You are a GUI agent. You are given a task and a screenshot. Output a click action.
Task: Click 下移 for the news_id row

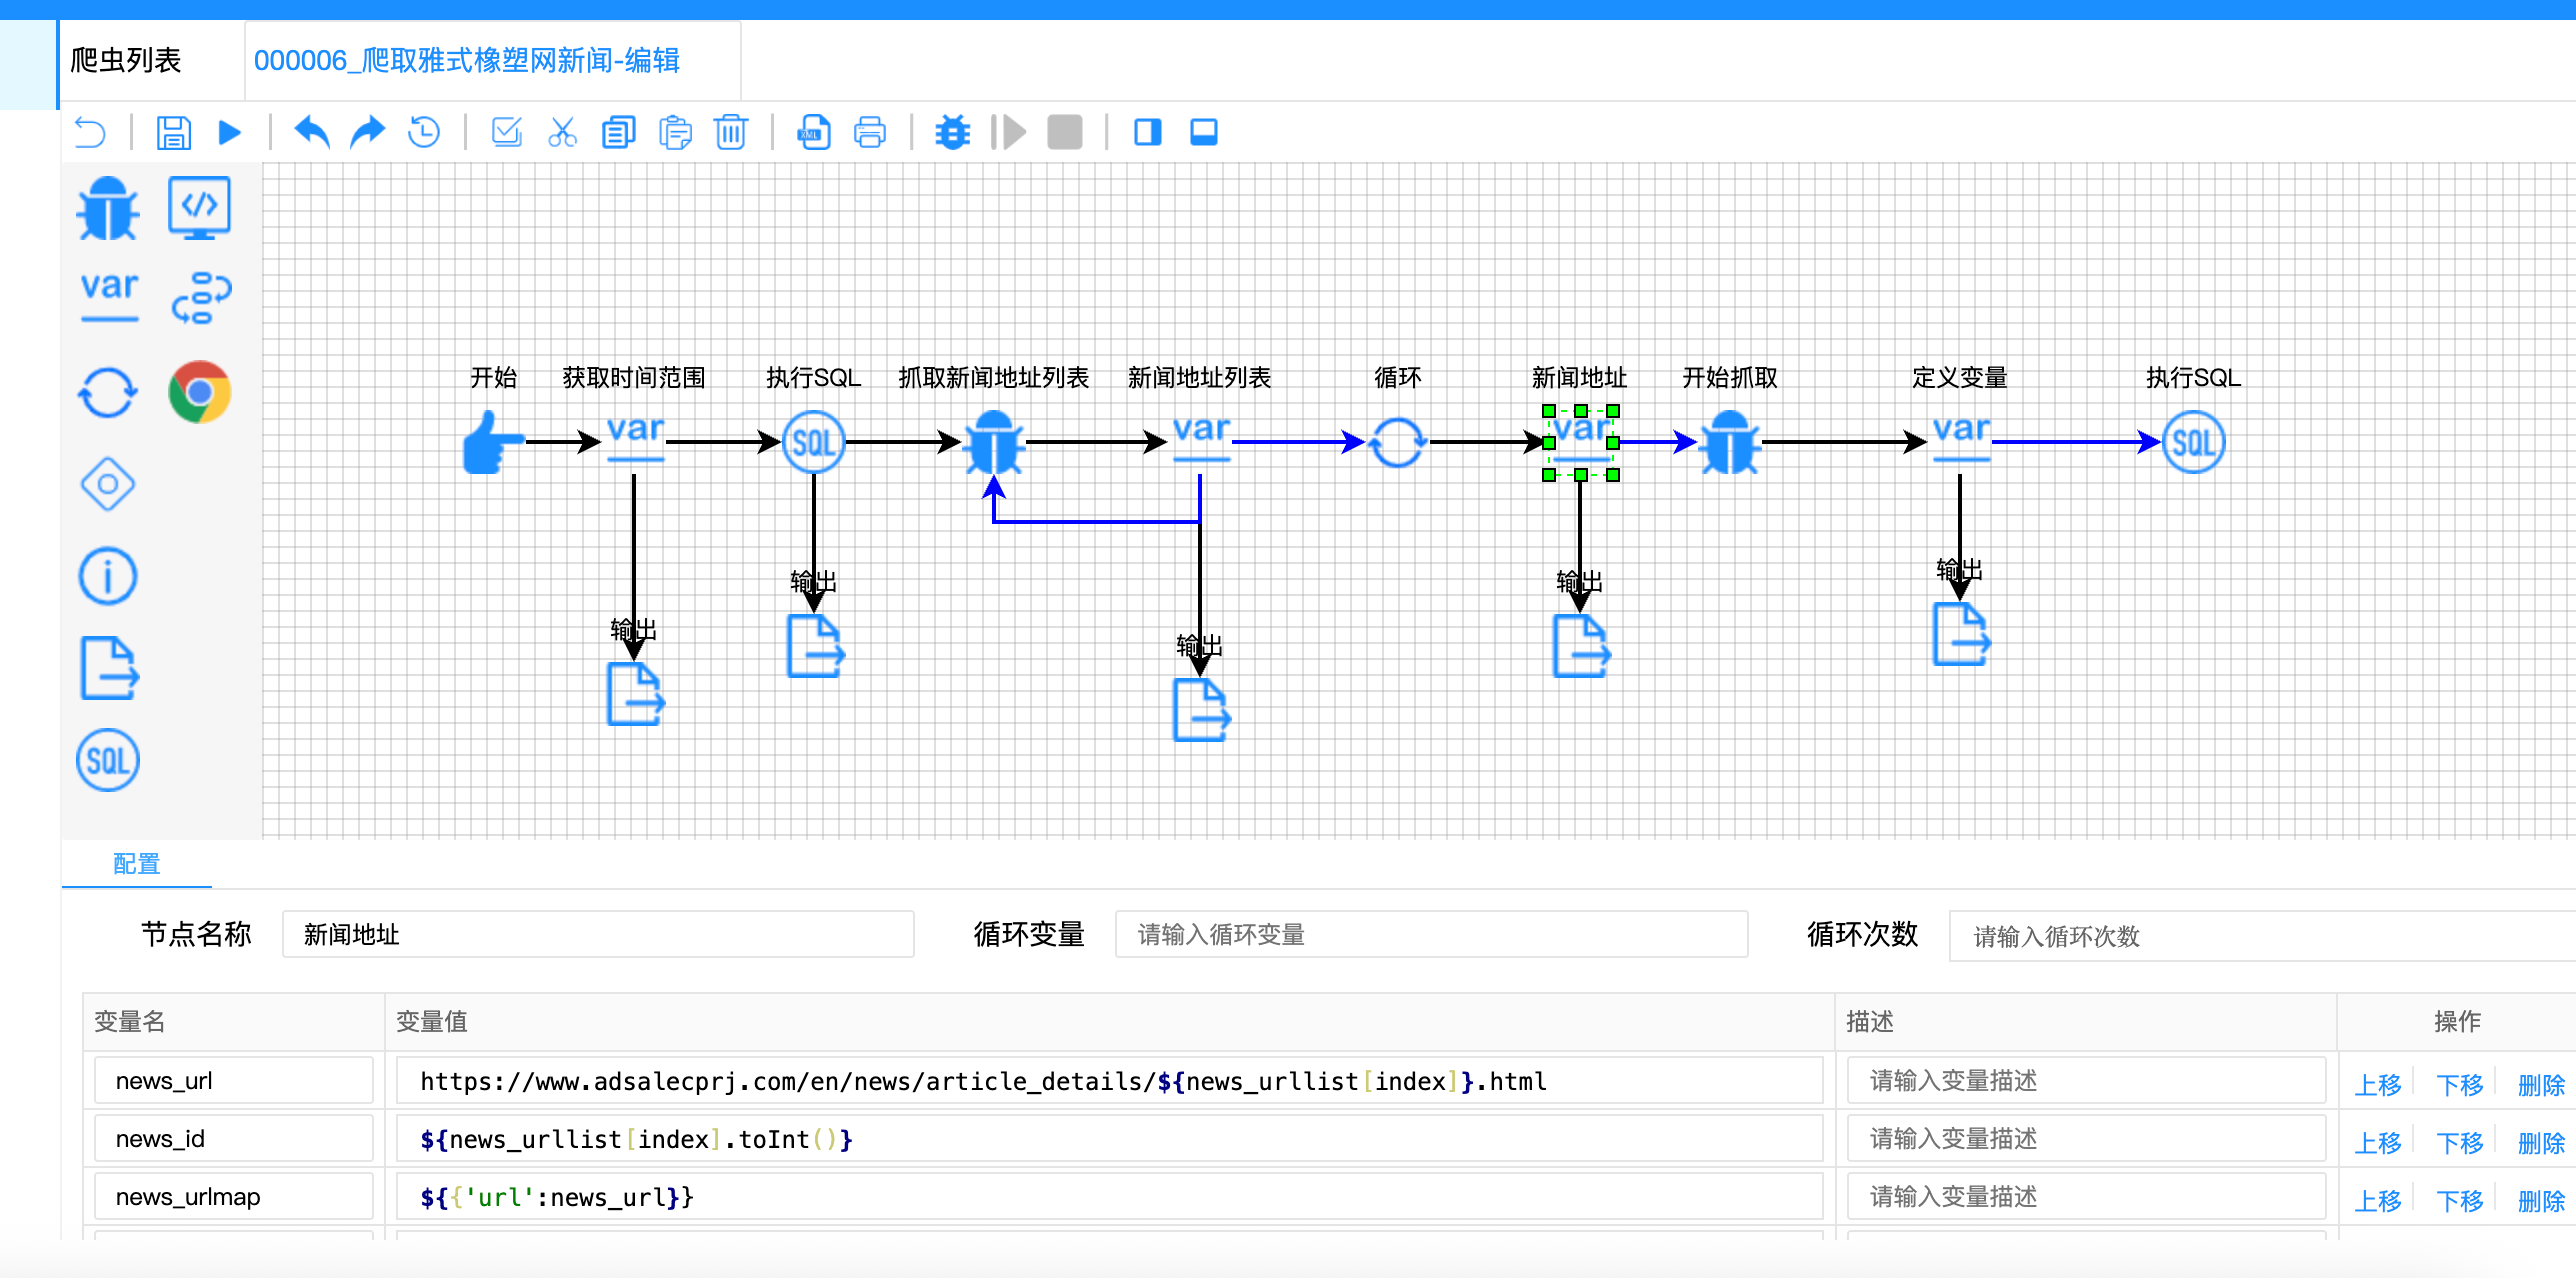(2459, 1142)
